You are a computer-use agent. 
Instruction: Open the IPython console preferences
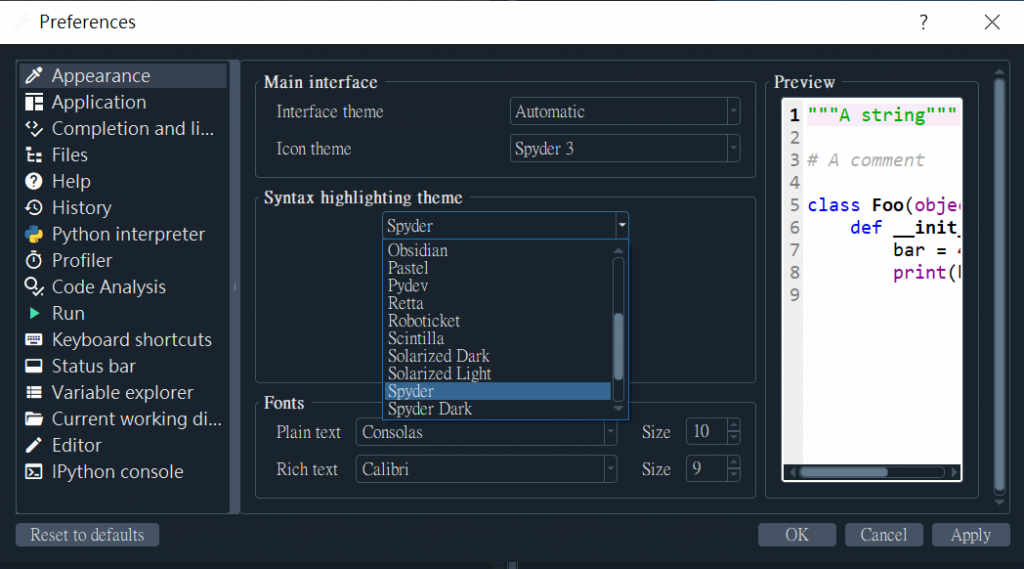click(124, 472)
